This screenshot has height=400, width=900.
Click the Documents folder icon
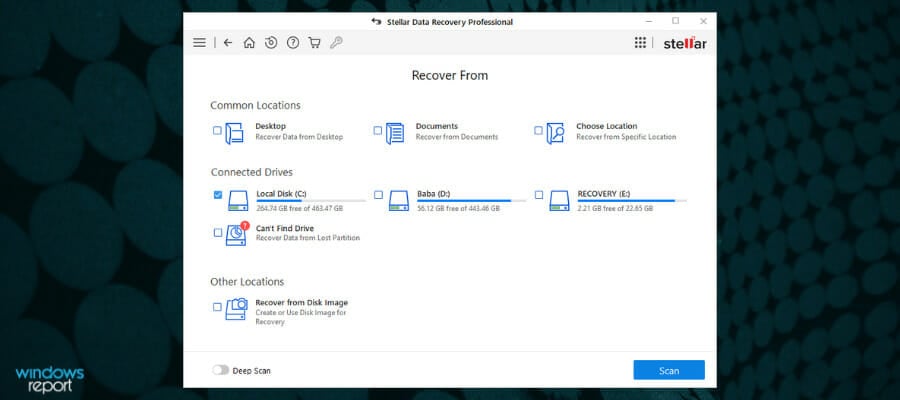pos(394,133)
